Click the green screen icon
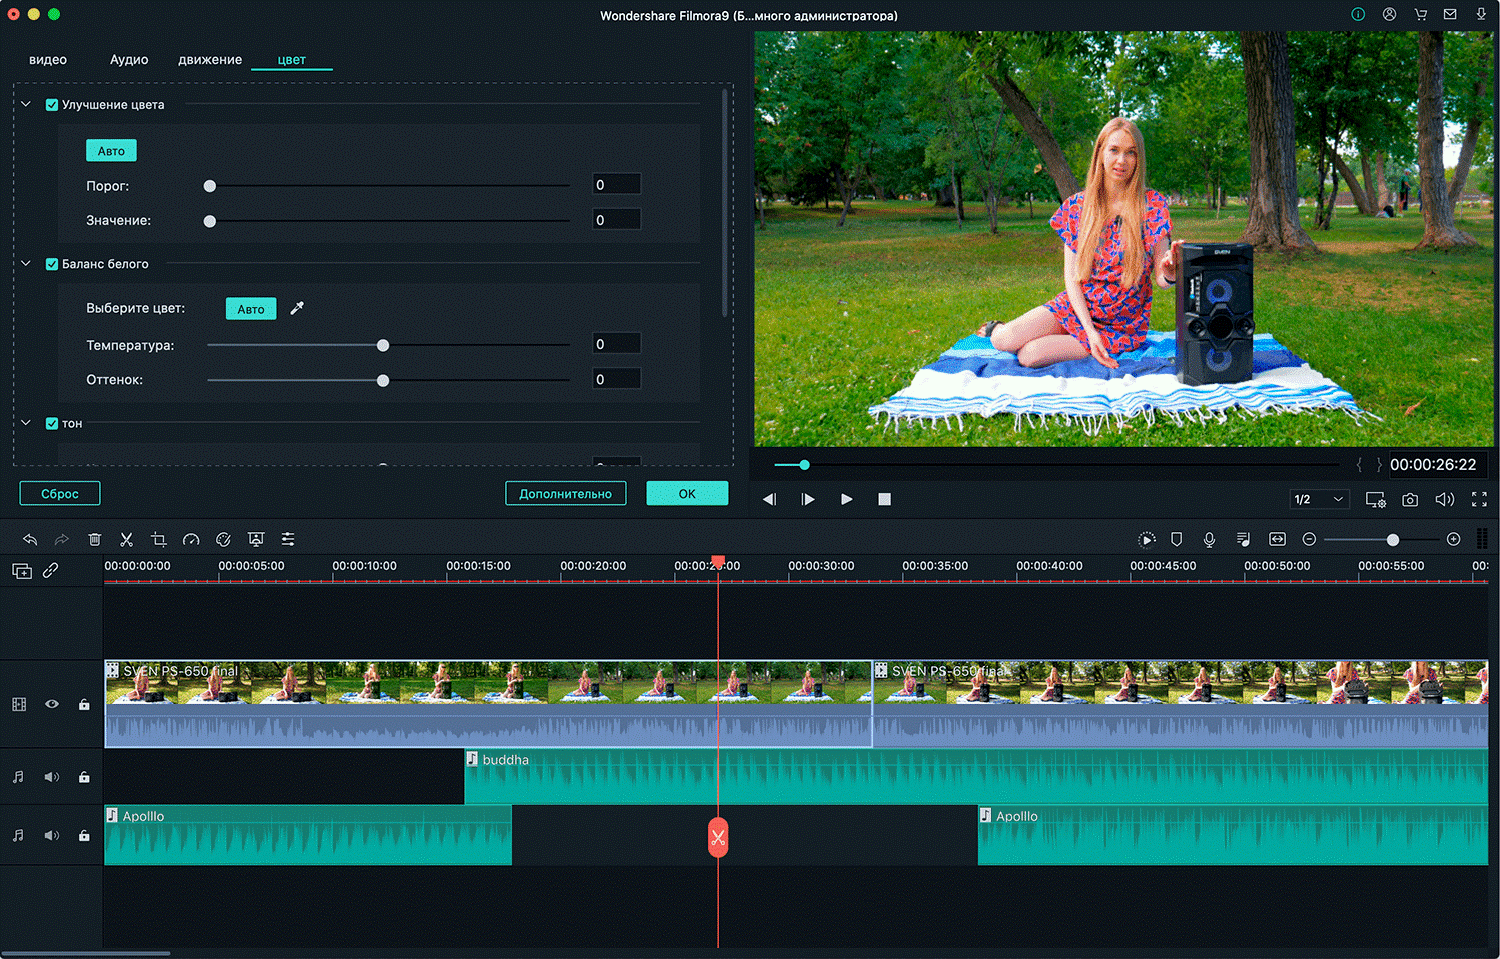1500x959 pixels. pos(256,539)
